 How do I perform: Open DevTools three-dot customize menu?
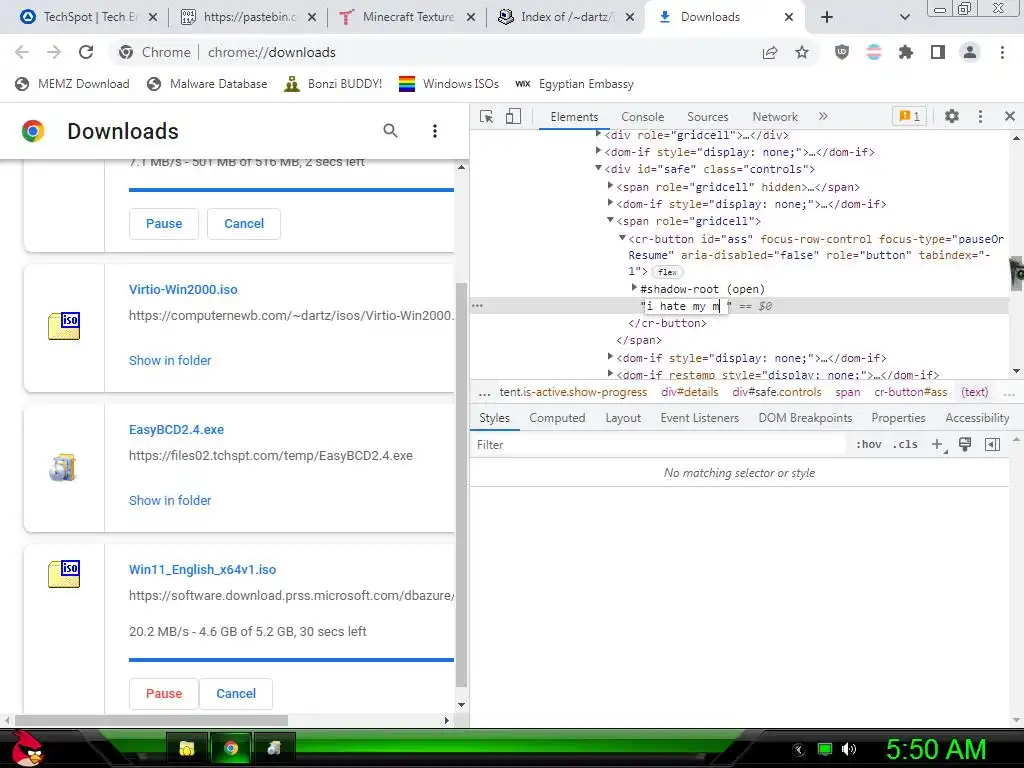click(980, 116)
